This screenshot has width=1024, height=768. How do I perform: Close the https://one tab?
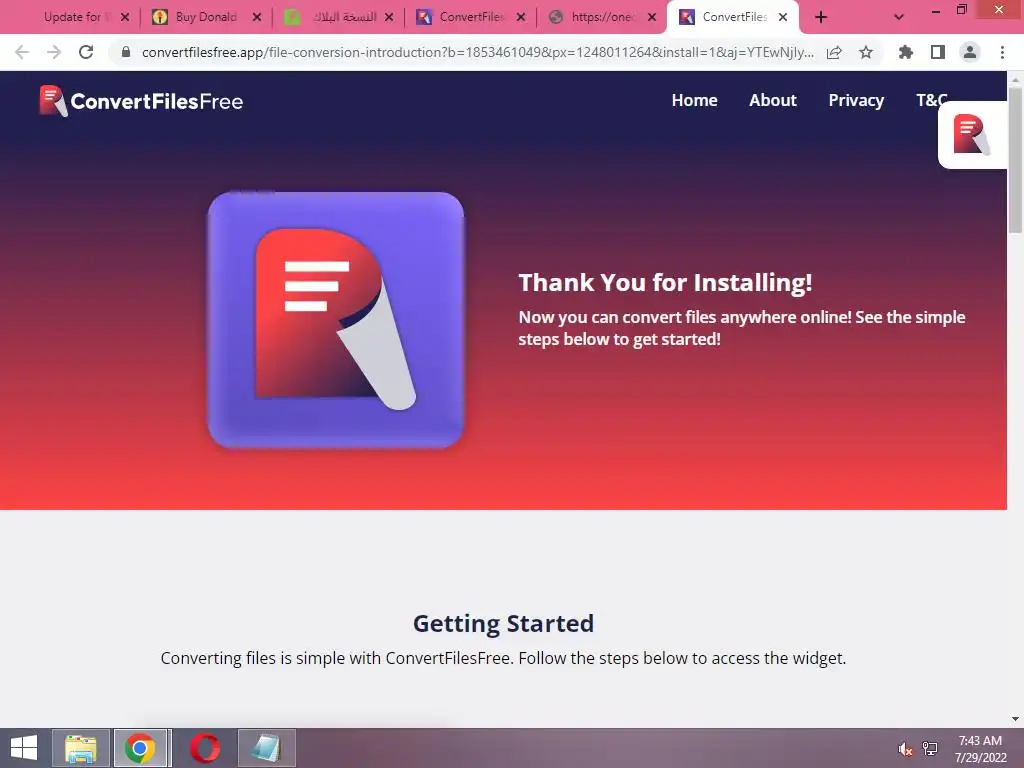point(652,17)
